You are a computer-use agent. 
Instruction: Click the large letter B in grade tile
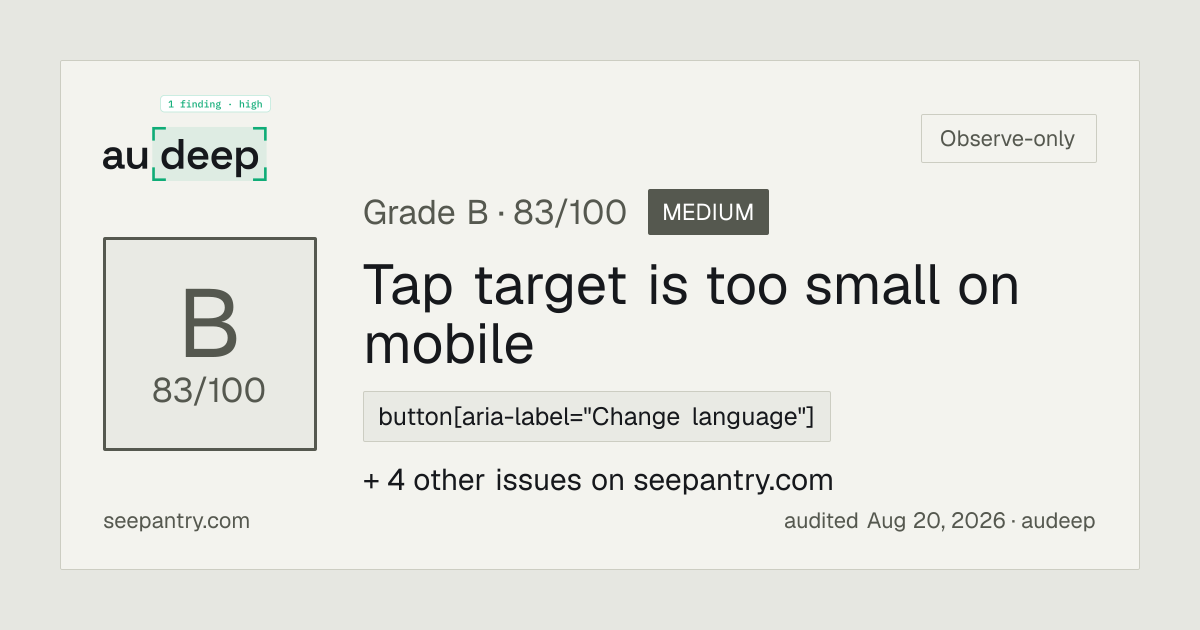tap(209, 326)
